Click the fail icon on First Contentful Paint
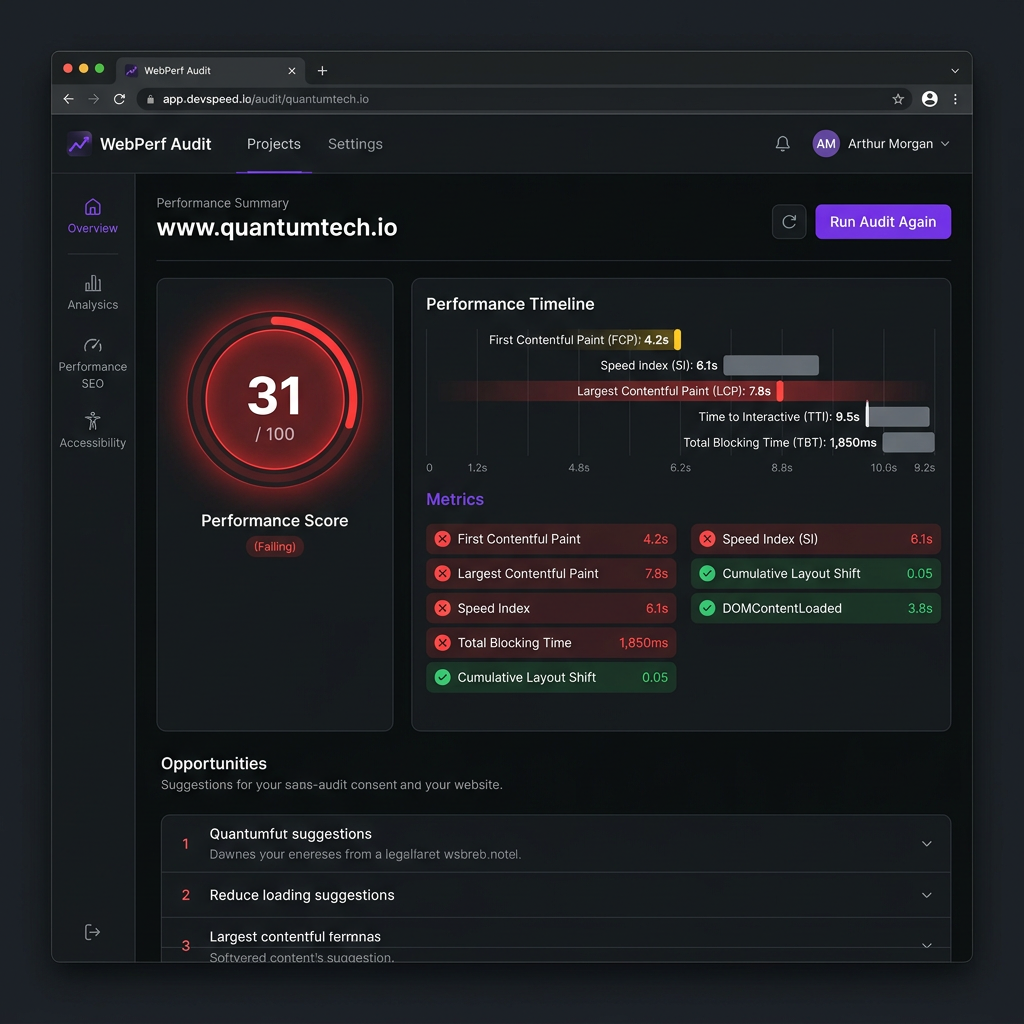Screen dimensions: 1024x1024 click(442, 539)
